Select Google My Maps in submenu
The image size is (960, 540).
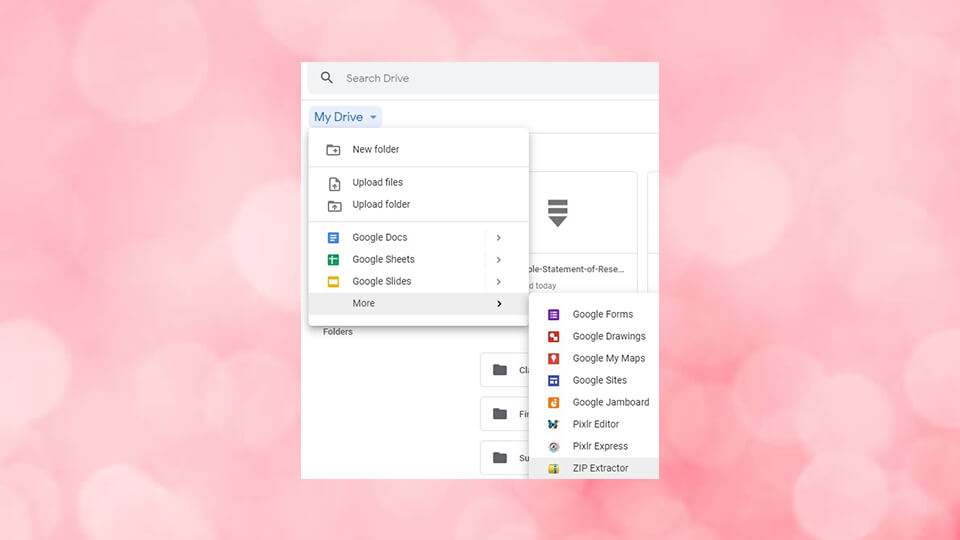pyautogui.click(x=594, y=358)
